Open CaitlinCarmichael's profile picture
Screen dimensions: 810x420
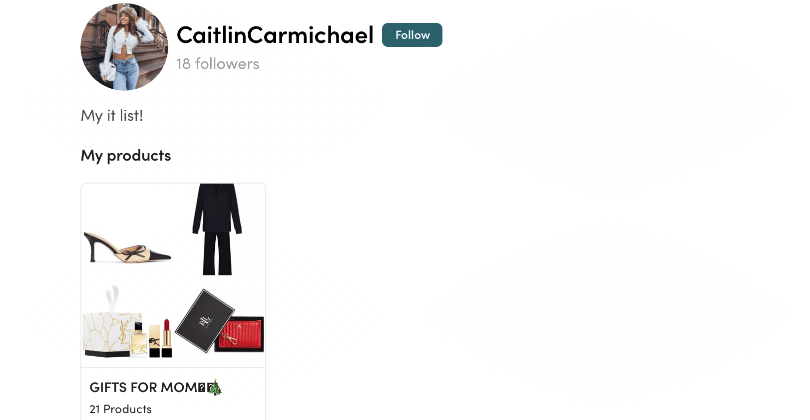[x=124, y=46]
